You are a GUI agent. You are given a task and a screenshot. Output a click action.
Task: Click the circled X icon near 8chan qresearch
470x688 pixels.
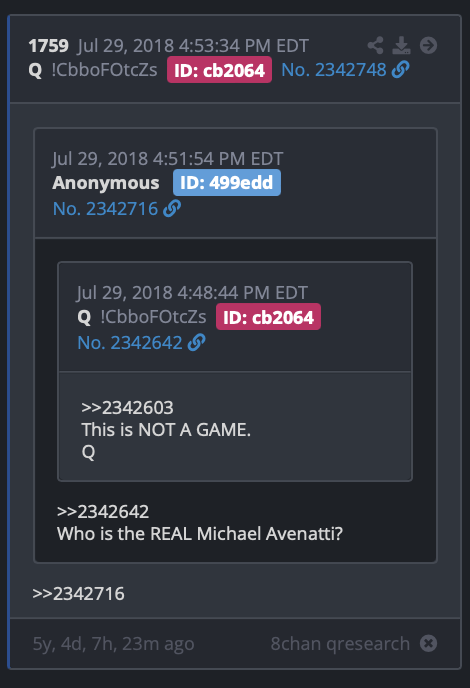(428, 643)
